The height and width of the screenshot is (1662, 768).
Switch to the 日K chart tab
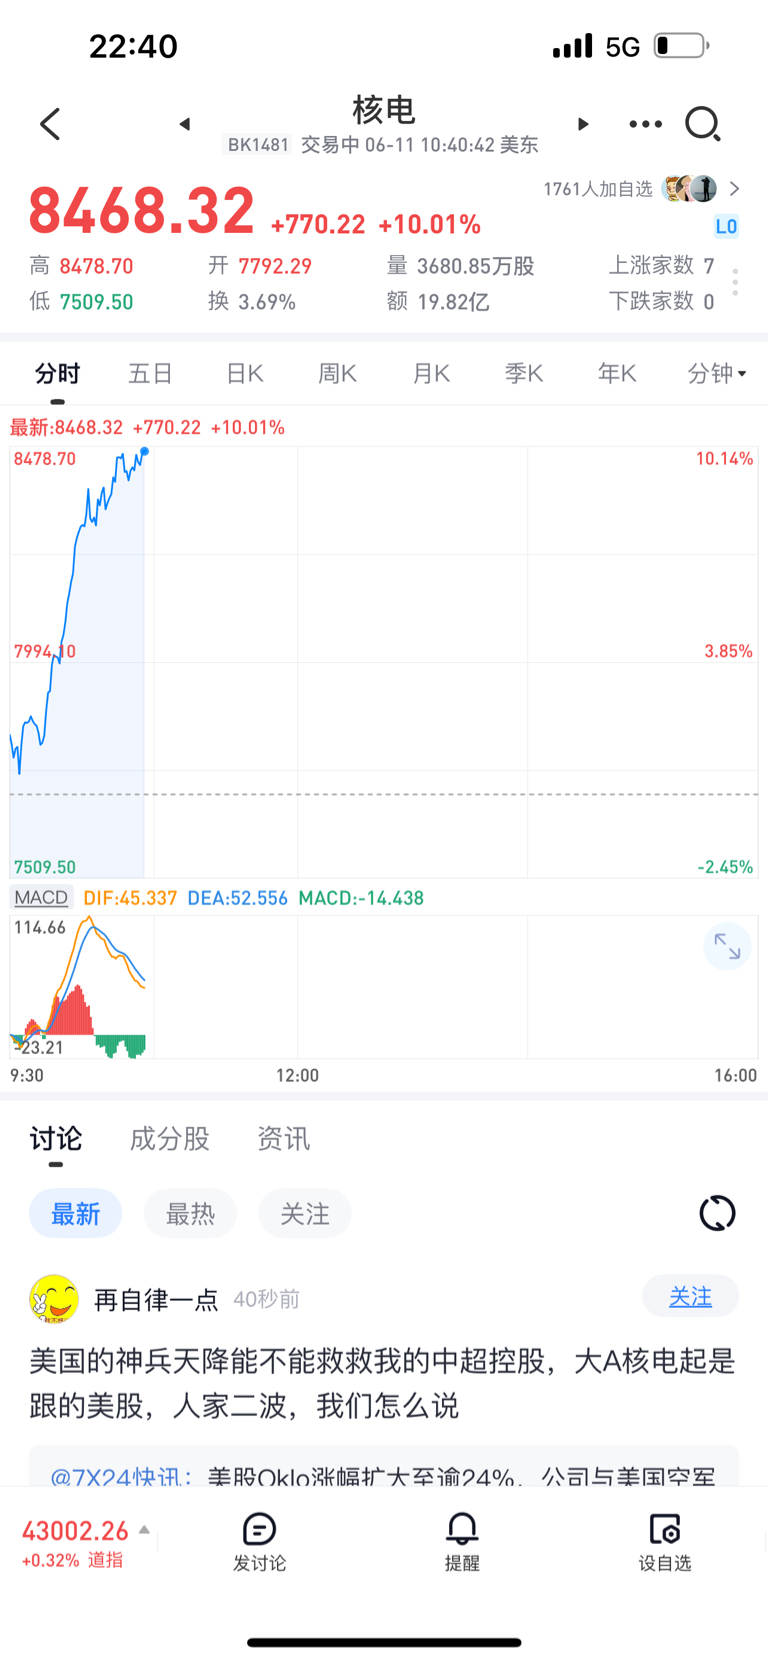244,373
